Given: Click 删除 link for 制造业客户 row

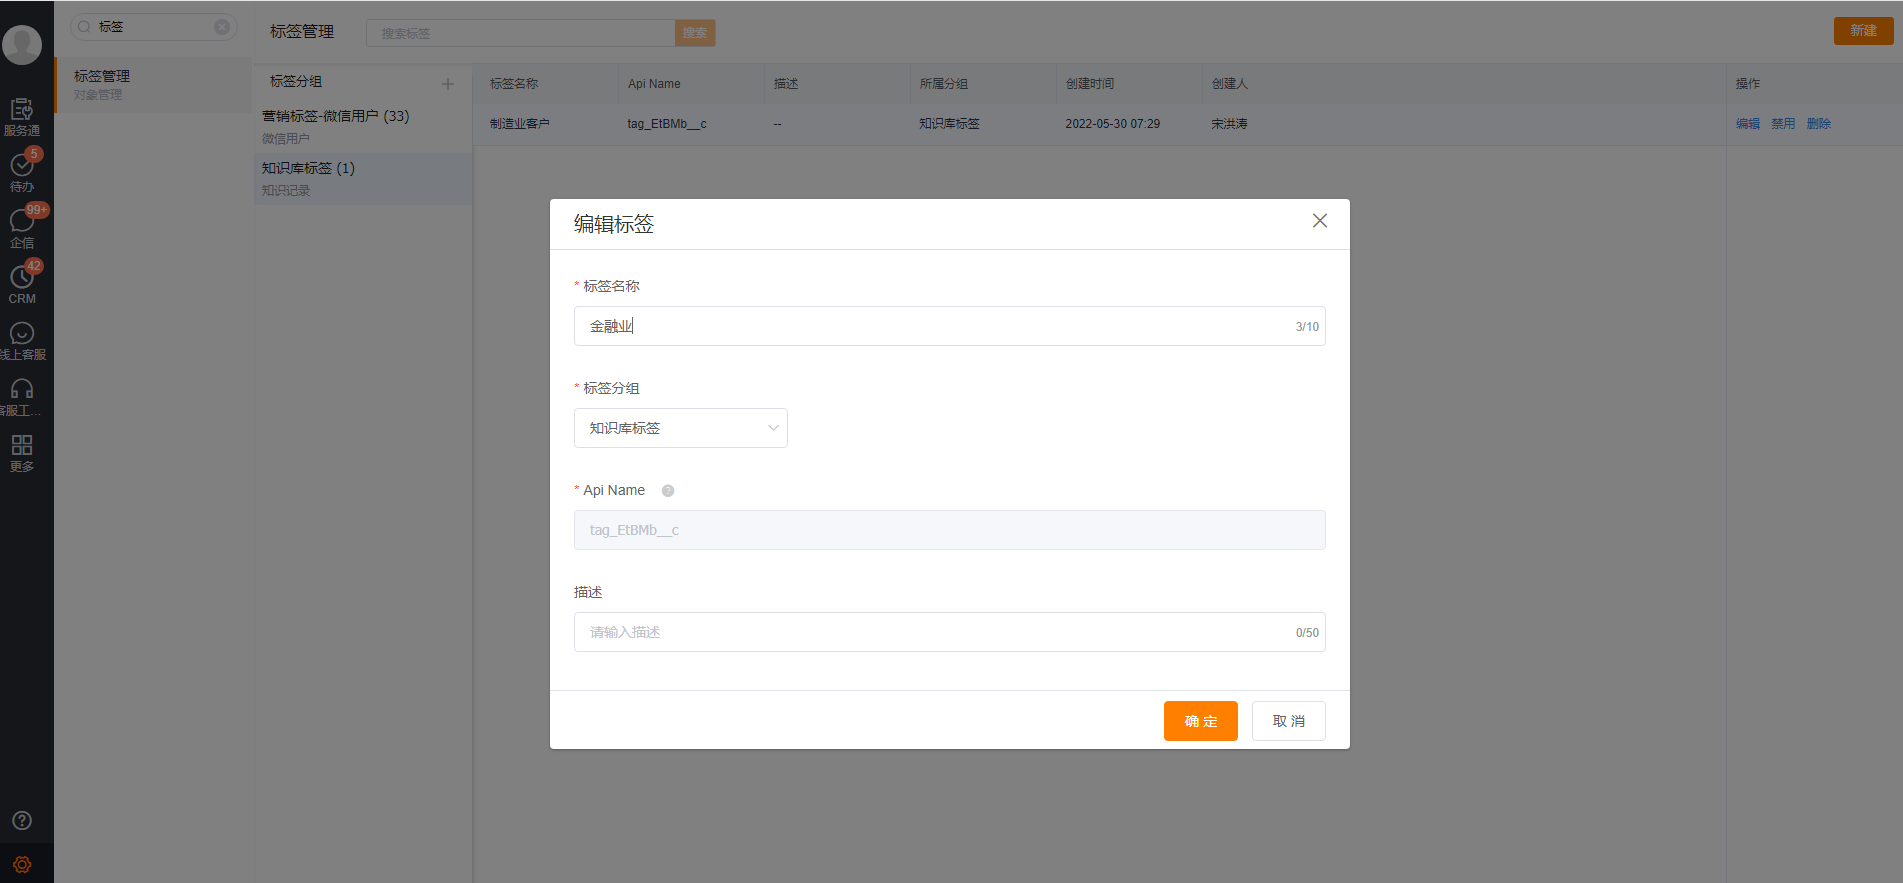Looking at the screenshot, I should [x=1819, y=124].
